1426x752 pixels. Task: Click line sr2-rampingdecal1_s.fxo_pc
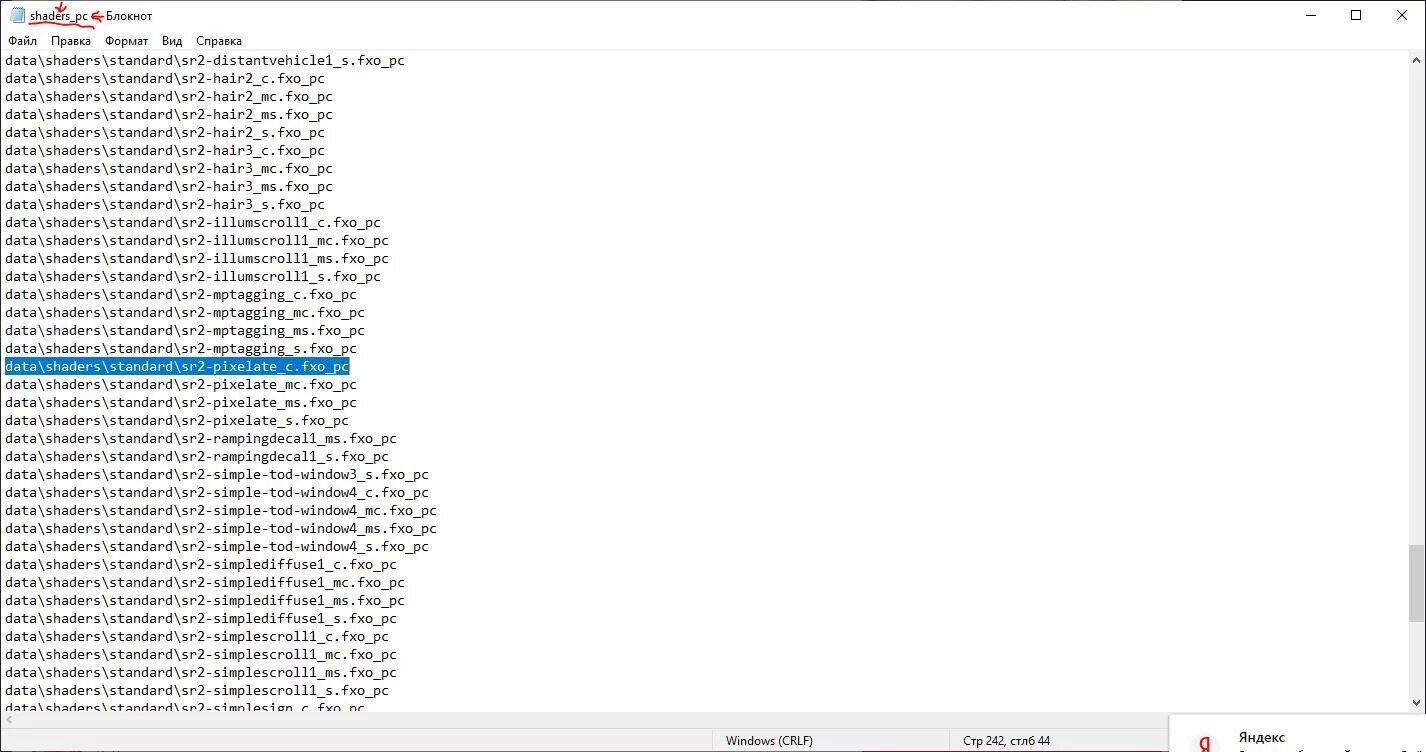(197, 457)
